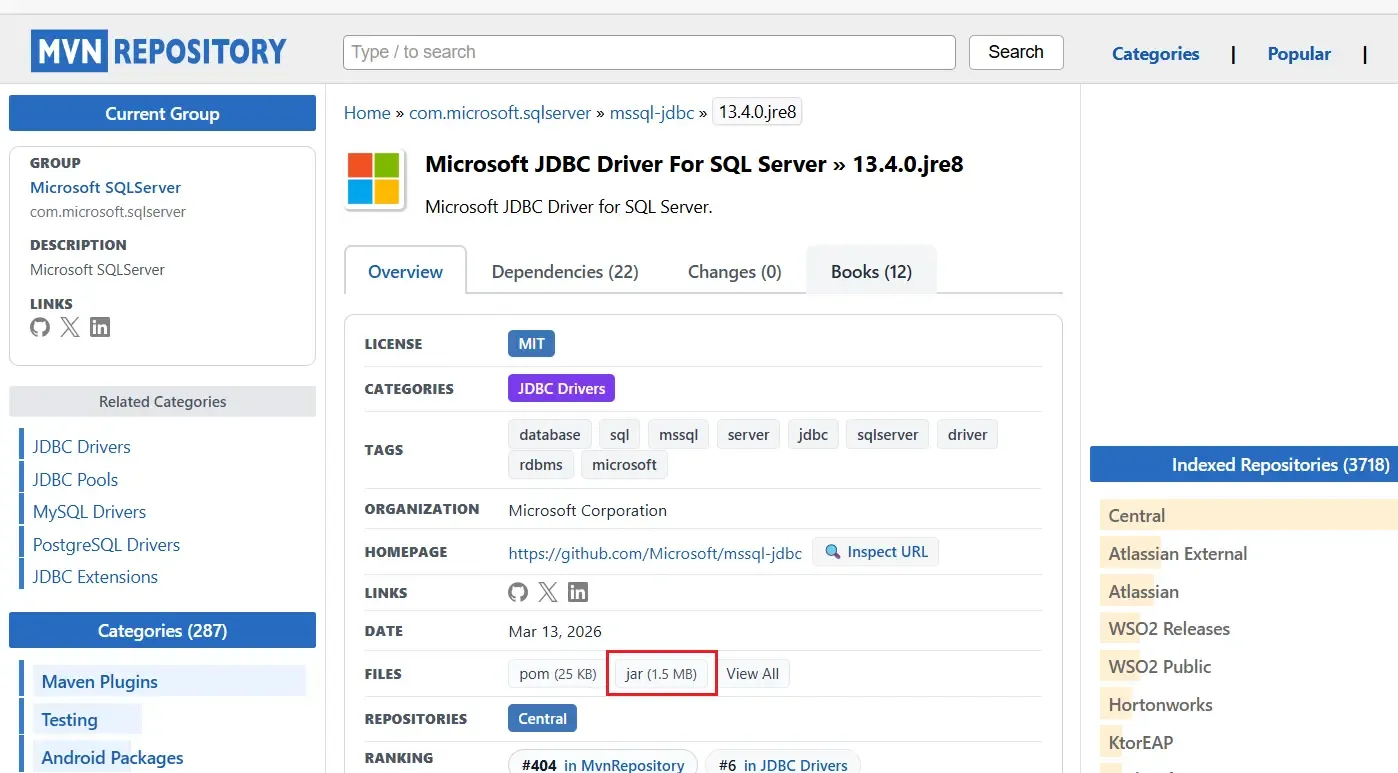Download the jar (1.5 MB) file
Viewport: 1398px width, 773px height.
(x=660, y=673)
